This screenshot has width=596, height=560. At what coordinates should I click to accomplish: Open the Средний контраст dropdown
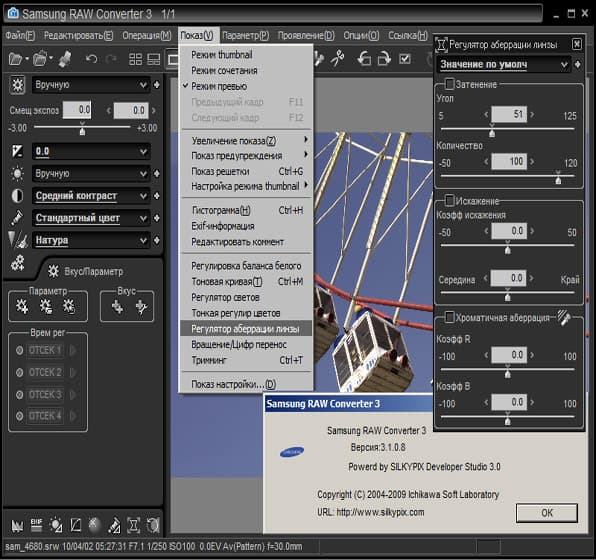point(91,196)
